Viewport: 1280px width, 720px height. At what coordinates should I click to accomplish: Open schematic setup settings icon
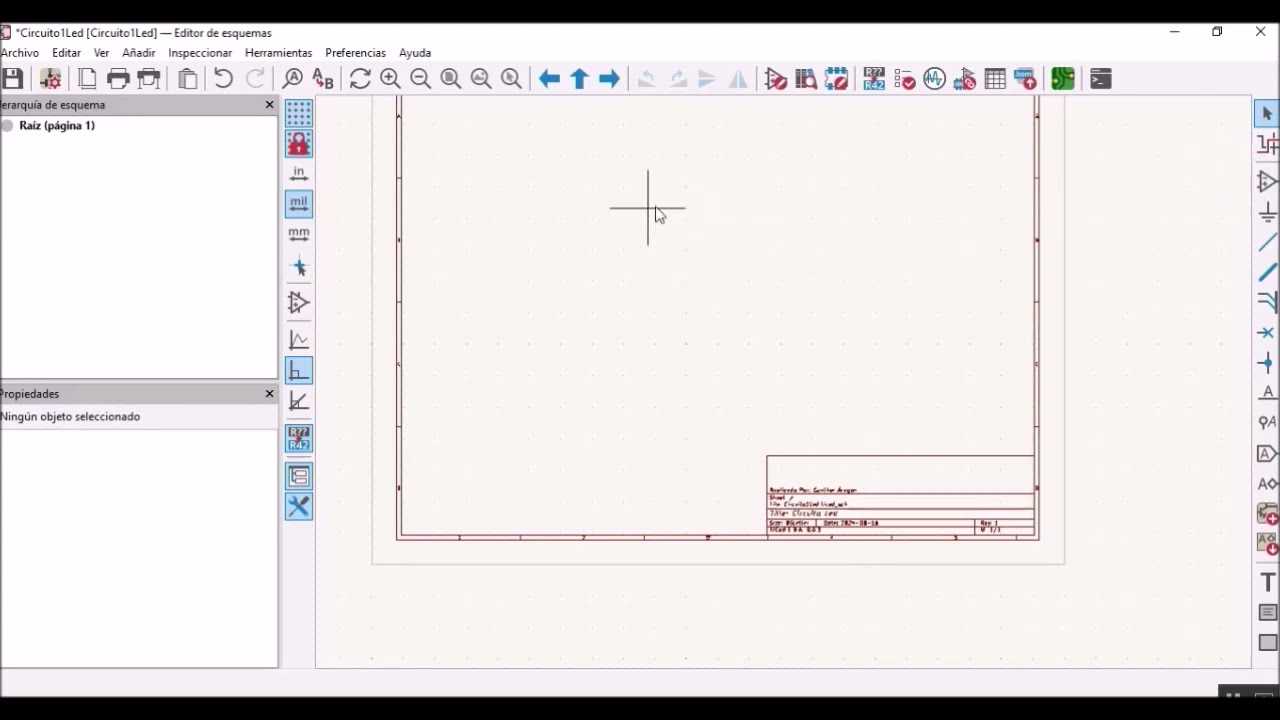(50, 79)
